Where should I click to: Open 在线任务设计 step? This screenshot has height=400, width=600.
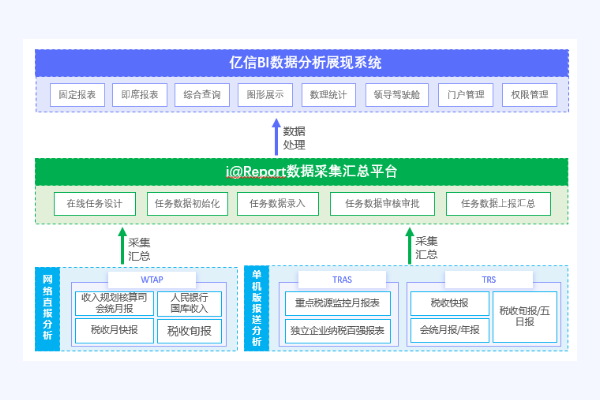94,203
